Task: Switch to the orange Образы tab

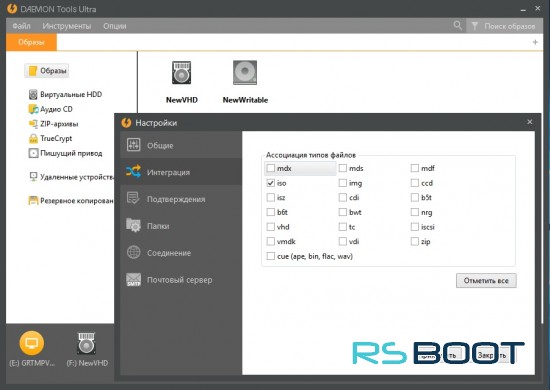Action: click(31, 42)
